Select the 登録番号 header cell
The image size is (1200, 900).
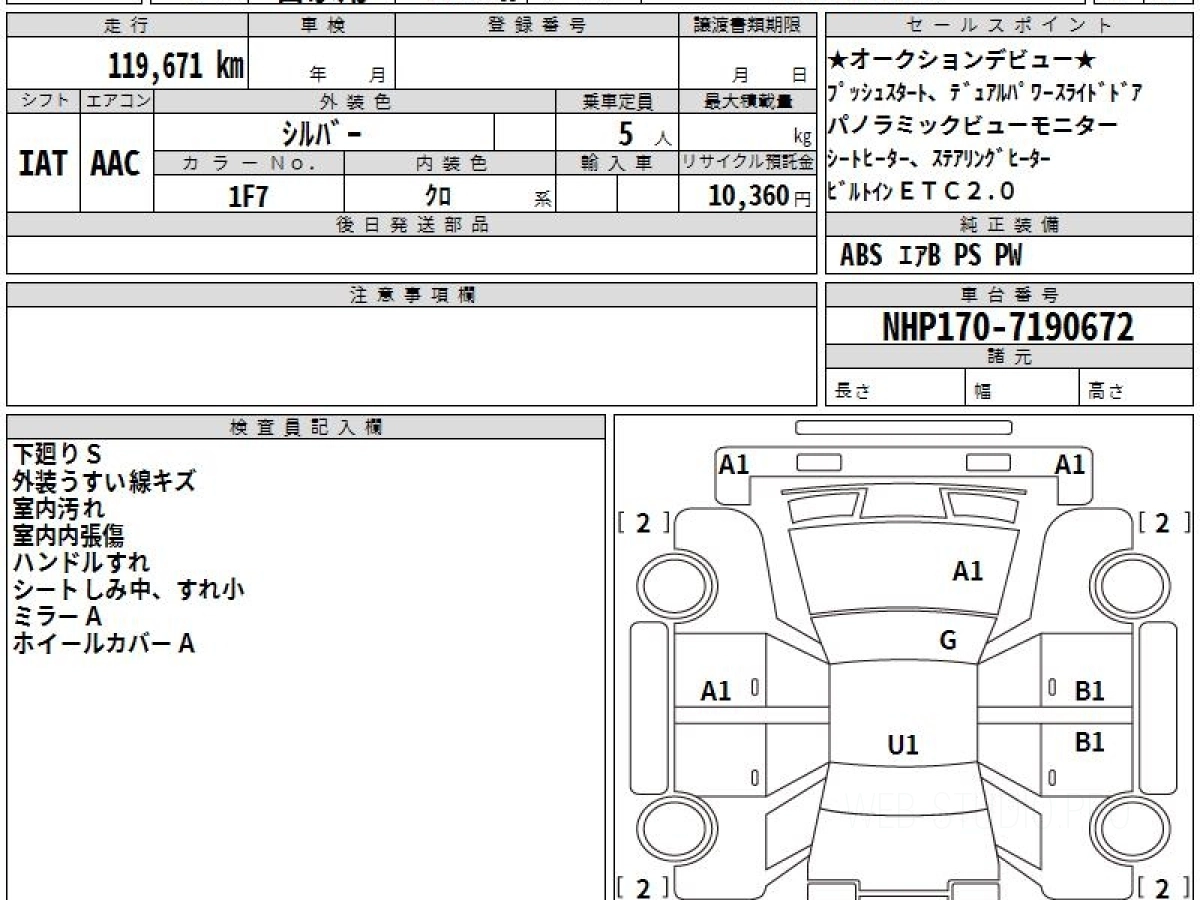click(537, 26)
